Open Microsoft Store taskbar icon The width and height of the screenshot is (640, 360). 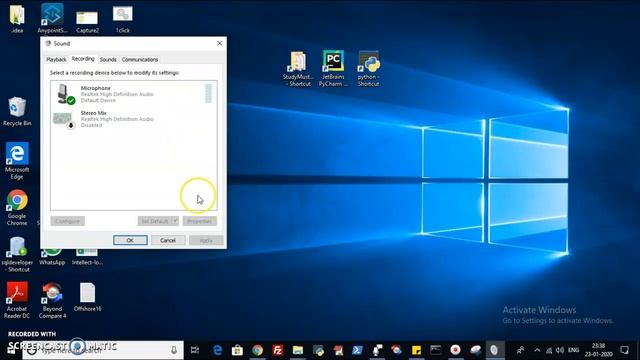[237, 350]
